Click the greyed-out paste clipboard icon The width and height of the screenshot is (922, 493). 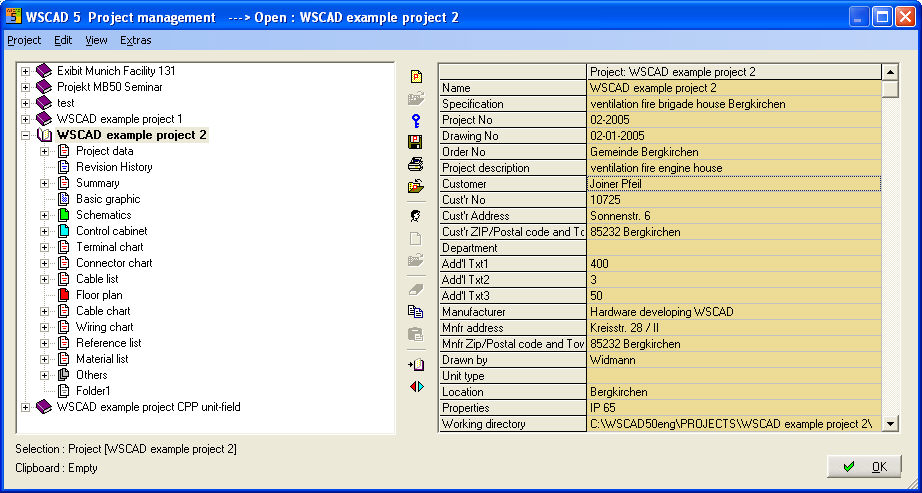click(x=416, y=334)
